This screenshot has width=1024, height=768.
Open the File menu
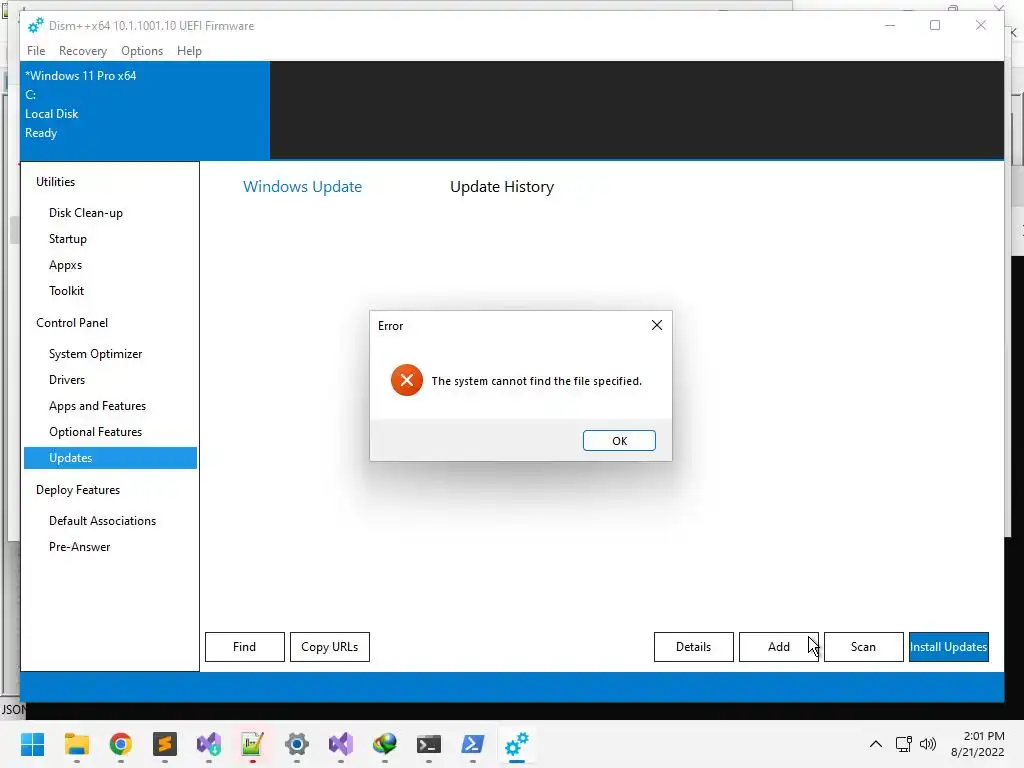36,51
